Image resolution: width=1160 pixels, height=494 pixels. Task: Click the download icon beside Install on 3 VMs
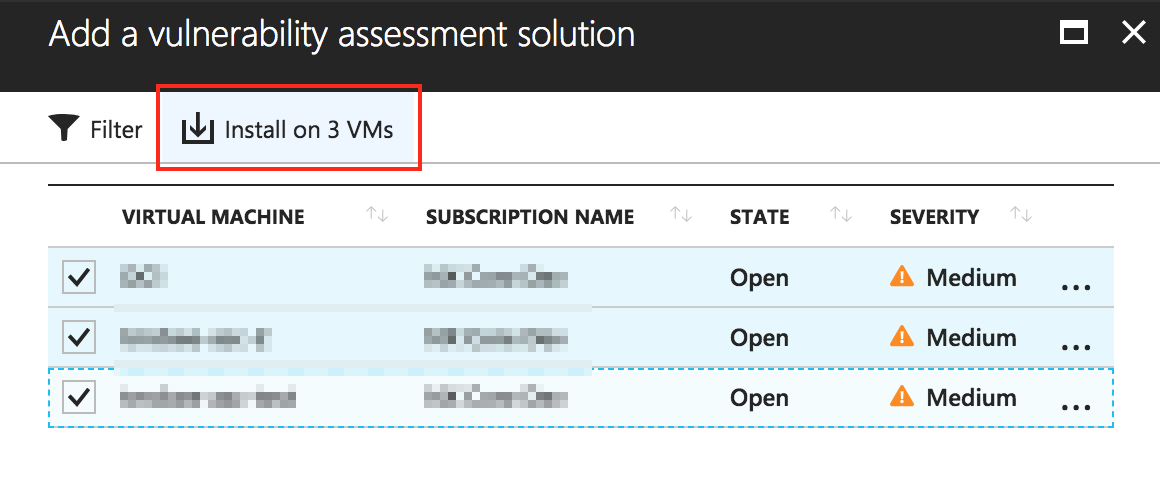pos(198,129)
